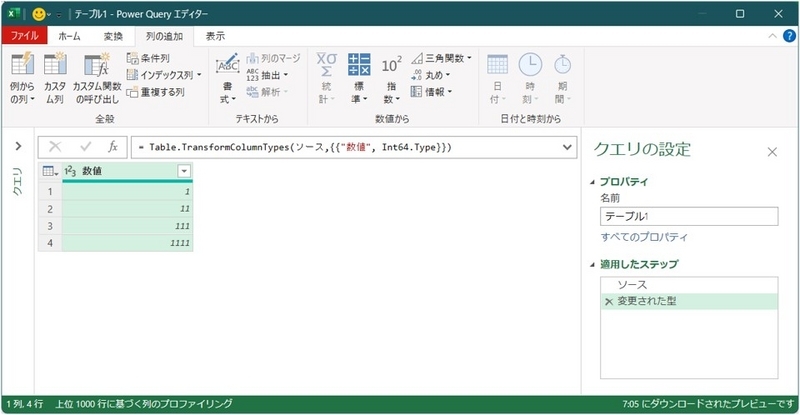800x415 pixels.
Task: Open the 指数 scientific menu
Action: pyautogui.click(x=391, y=78)
